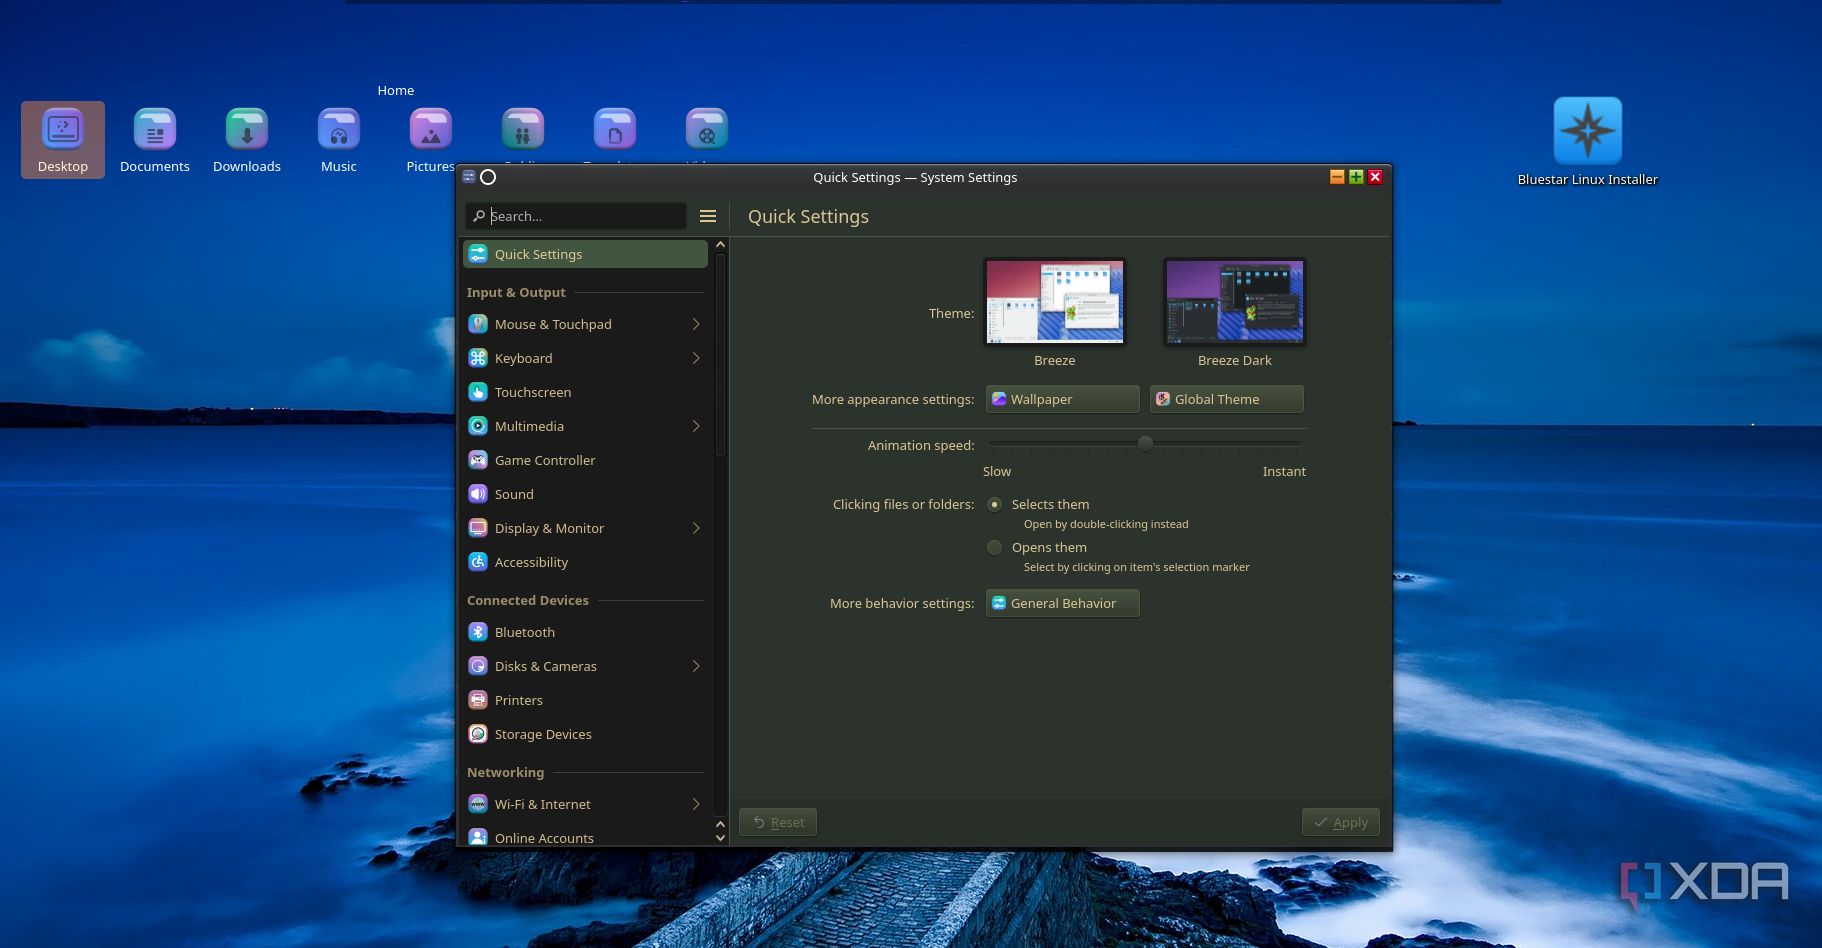
Task: Open the Keyboard settings icon
Action: click(478, 358)
